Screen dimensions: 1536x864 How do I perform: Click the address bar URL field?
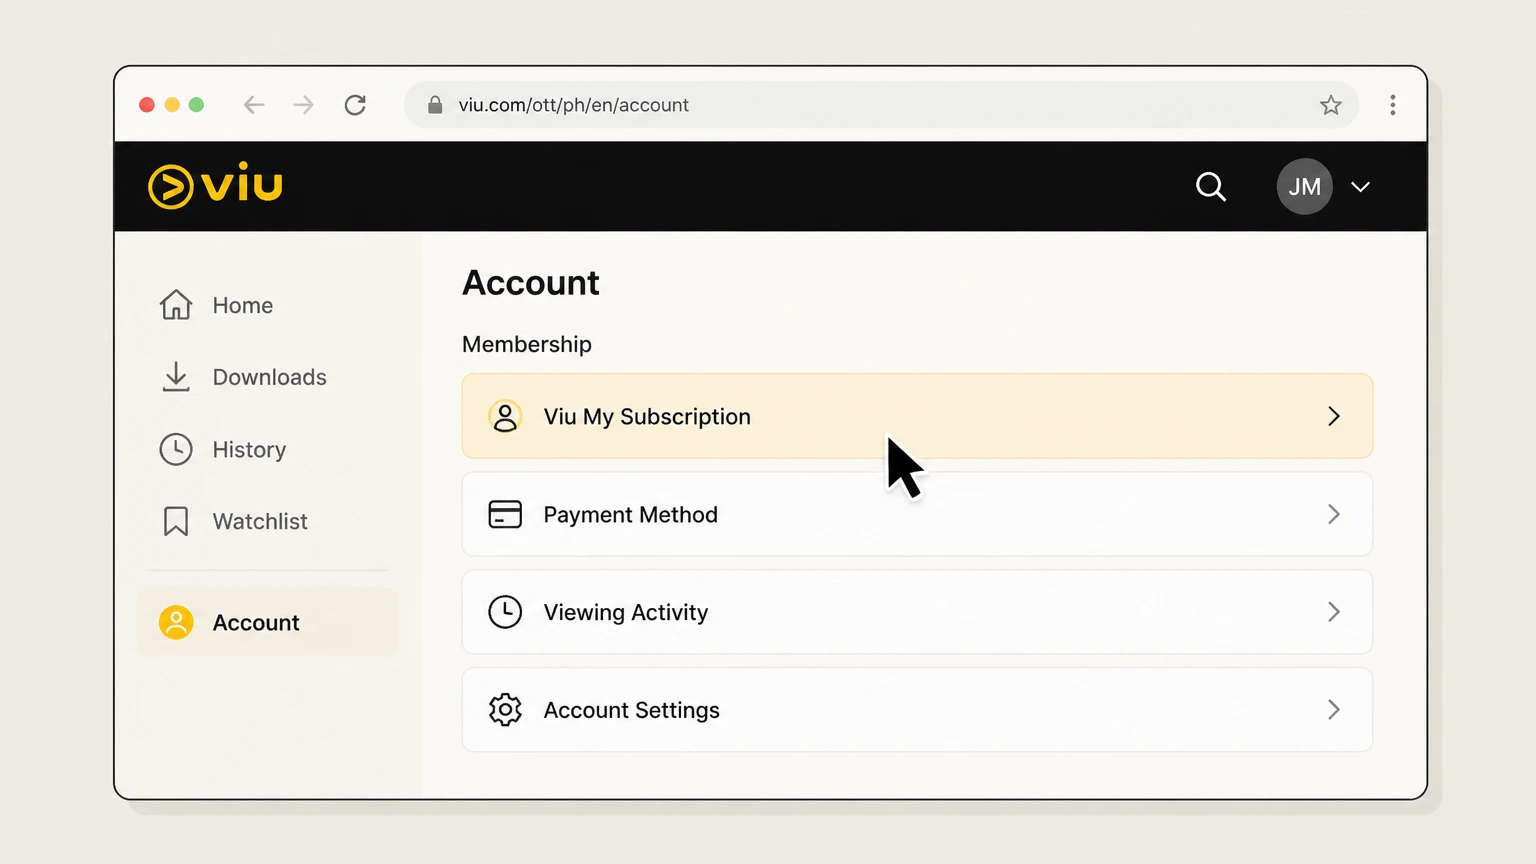click(881, 105)
